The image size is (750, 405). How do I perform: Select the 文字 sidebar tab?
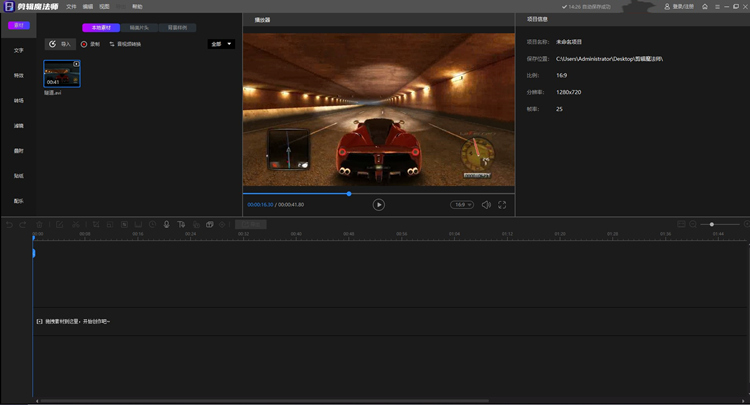19,50
